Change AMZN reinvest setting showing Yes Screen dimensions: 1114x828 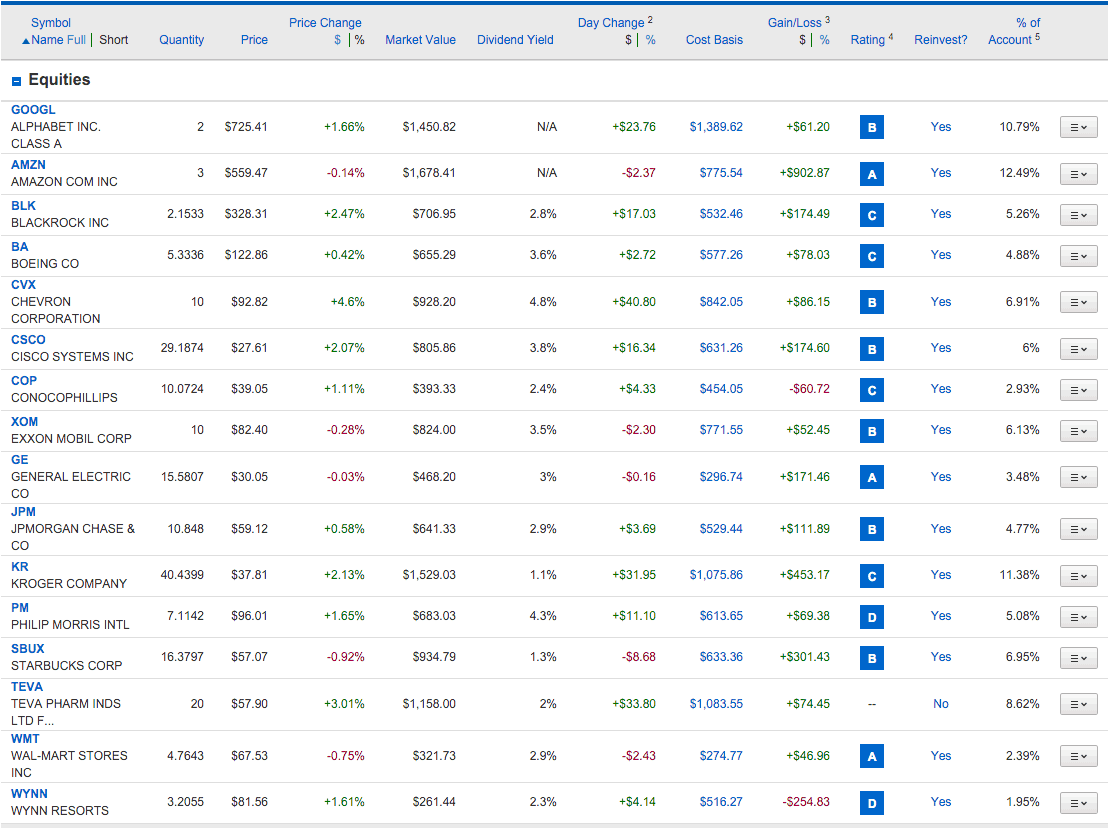tap(941, 173)
